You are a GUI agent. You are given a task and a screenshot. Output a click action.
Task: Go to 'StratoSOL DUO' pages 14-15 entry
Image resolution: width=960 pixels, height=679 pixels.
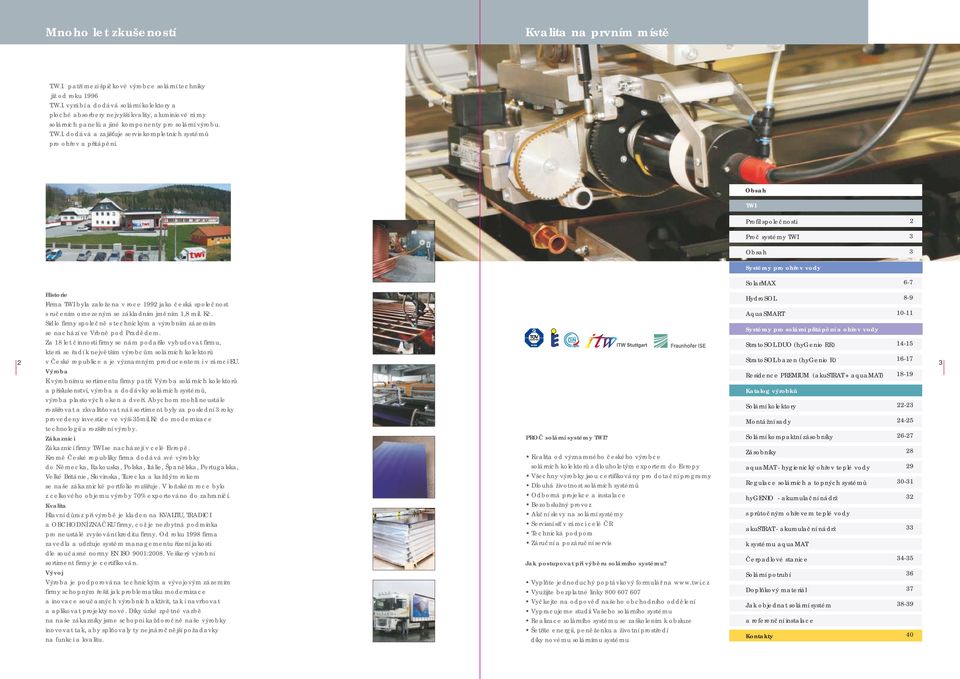825,344
